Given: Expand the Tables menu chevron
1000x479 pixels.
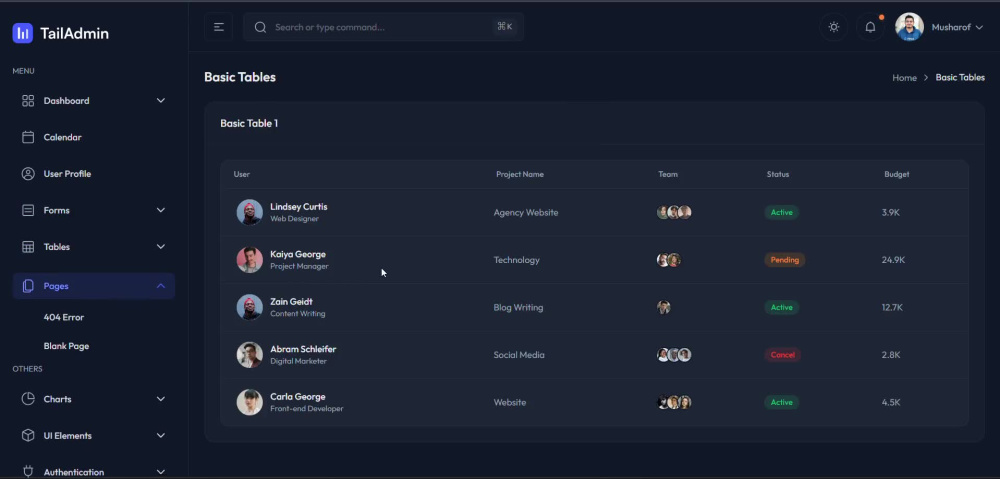Looking at the screenshot, I should pyautogui.click(x=161, y=247).
